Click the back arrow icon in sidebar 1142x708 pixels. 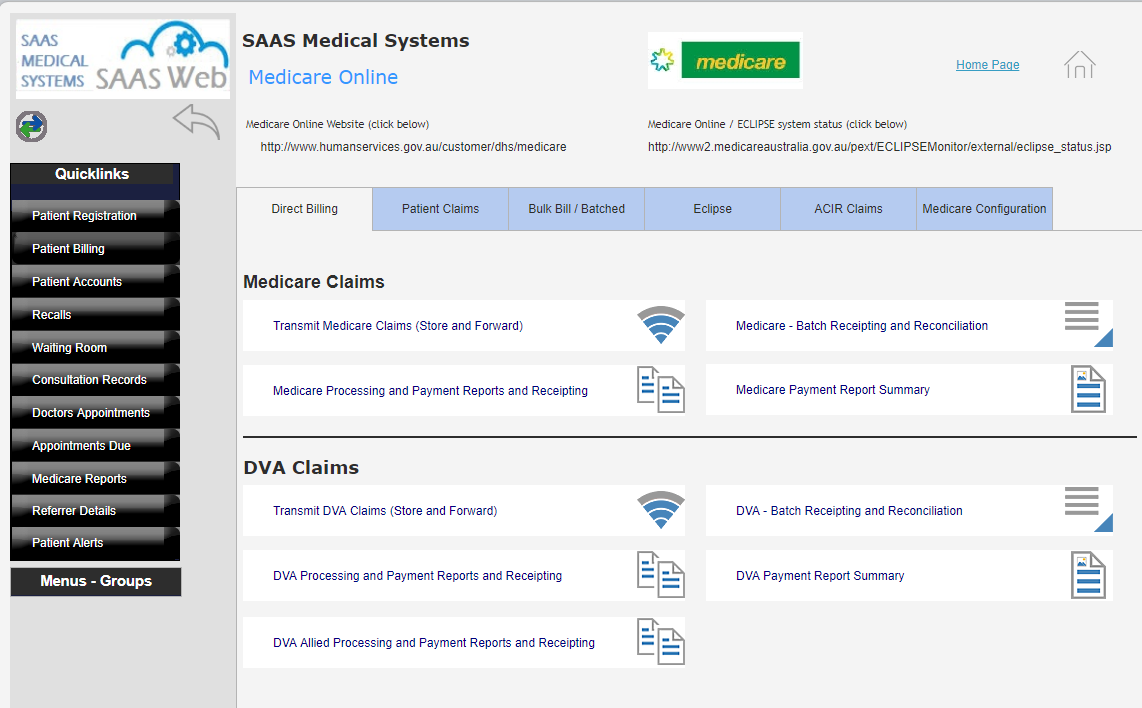197,121
